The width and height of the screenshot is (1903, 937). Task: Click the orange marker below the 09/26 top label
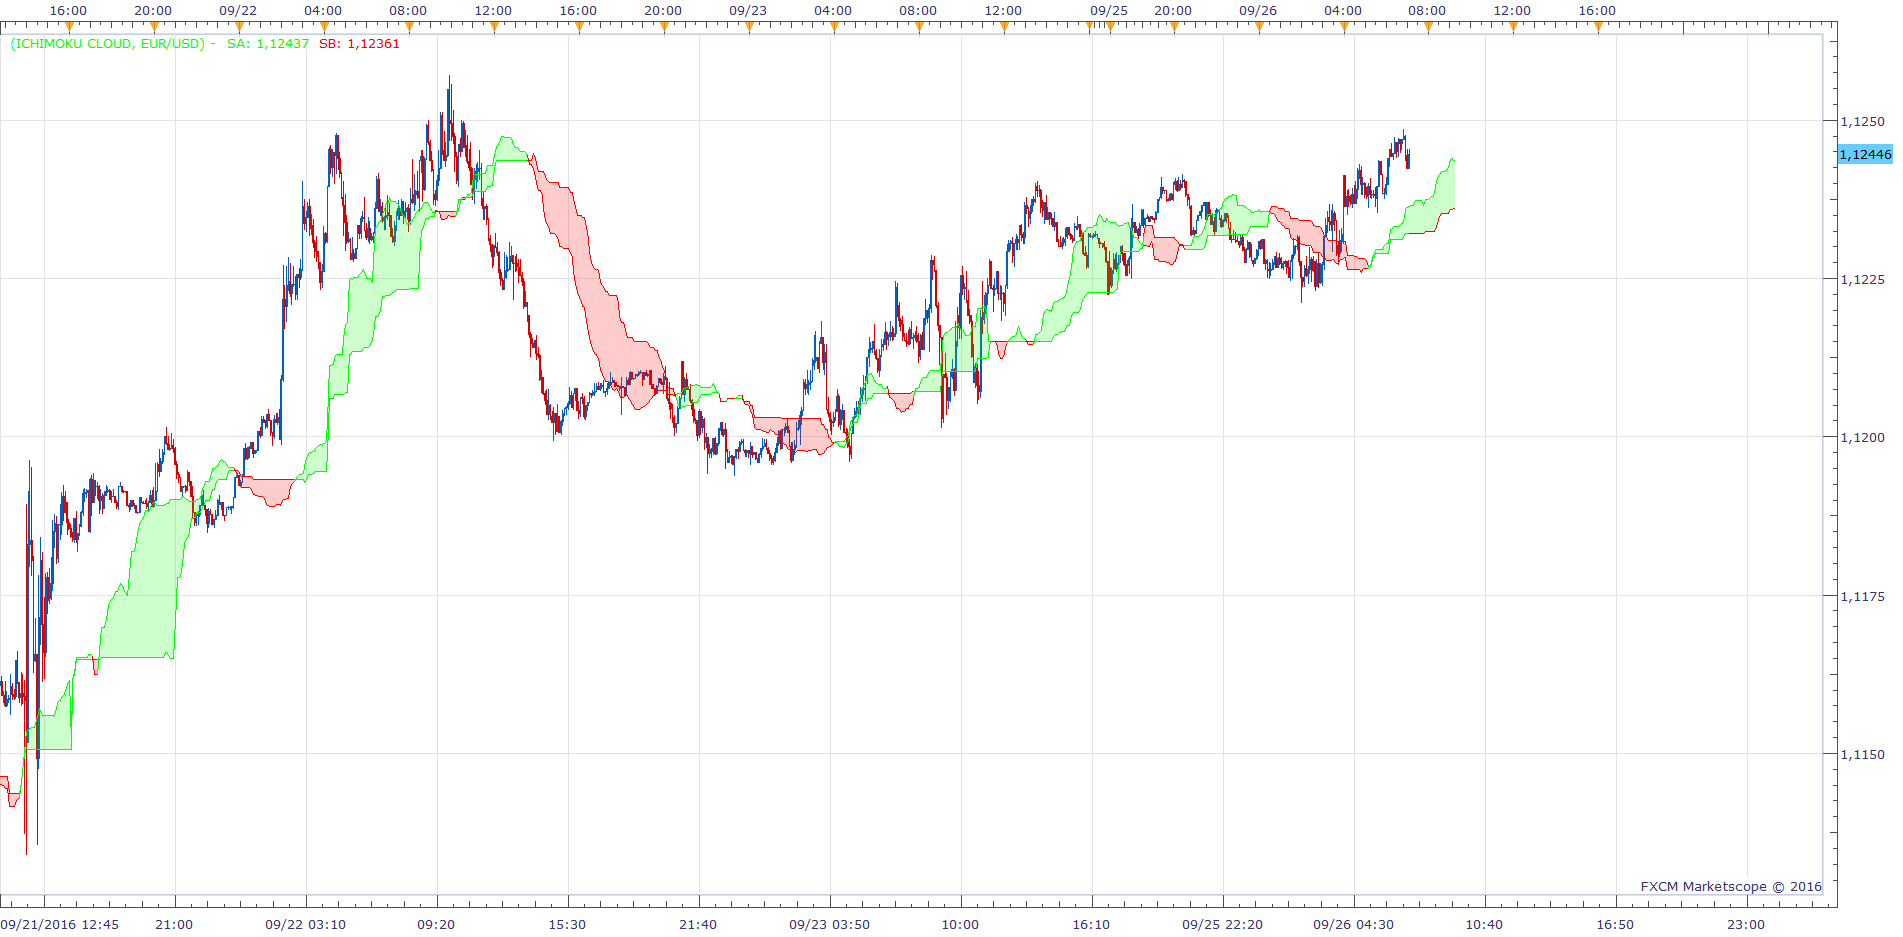point(1259,27)
